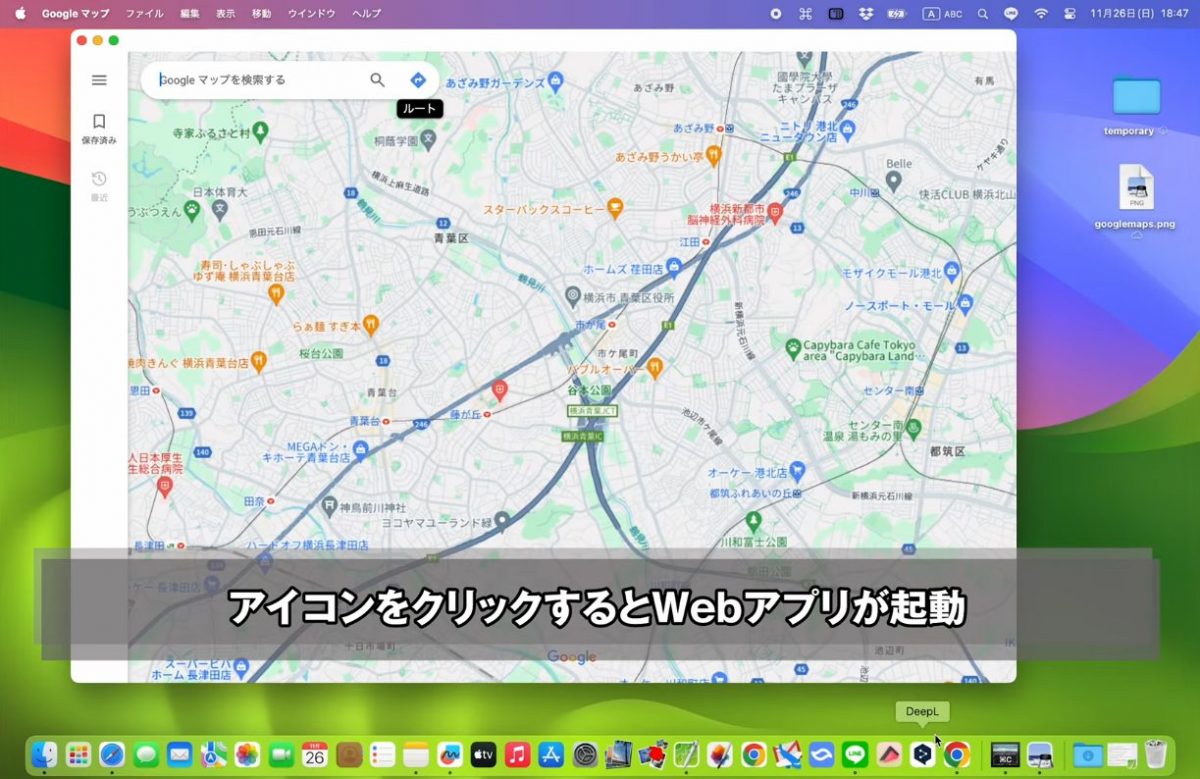
Task: Select the バブルオーバー restaurant pin
Action: pos(655,367)
